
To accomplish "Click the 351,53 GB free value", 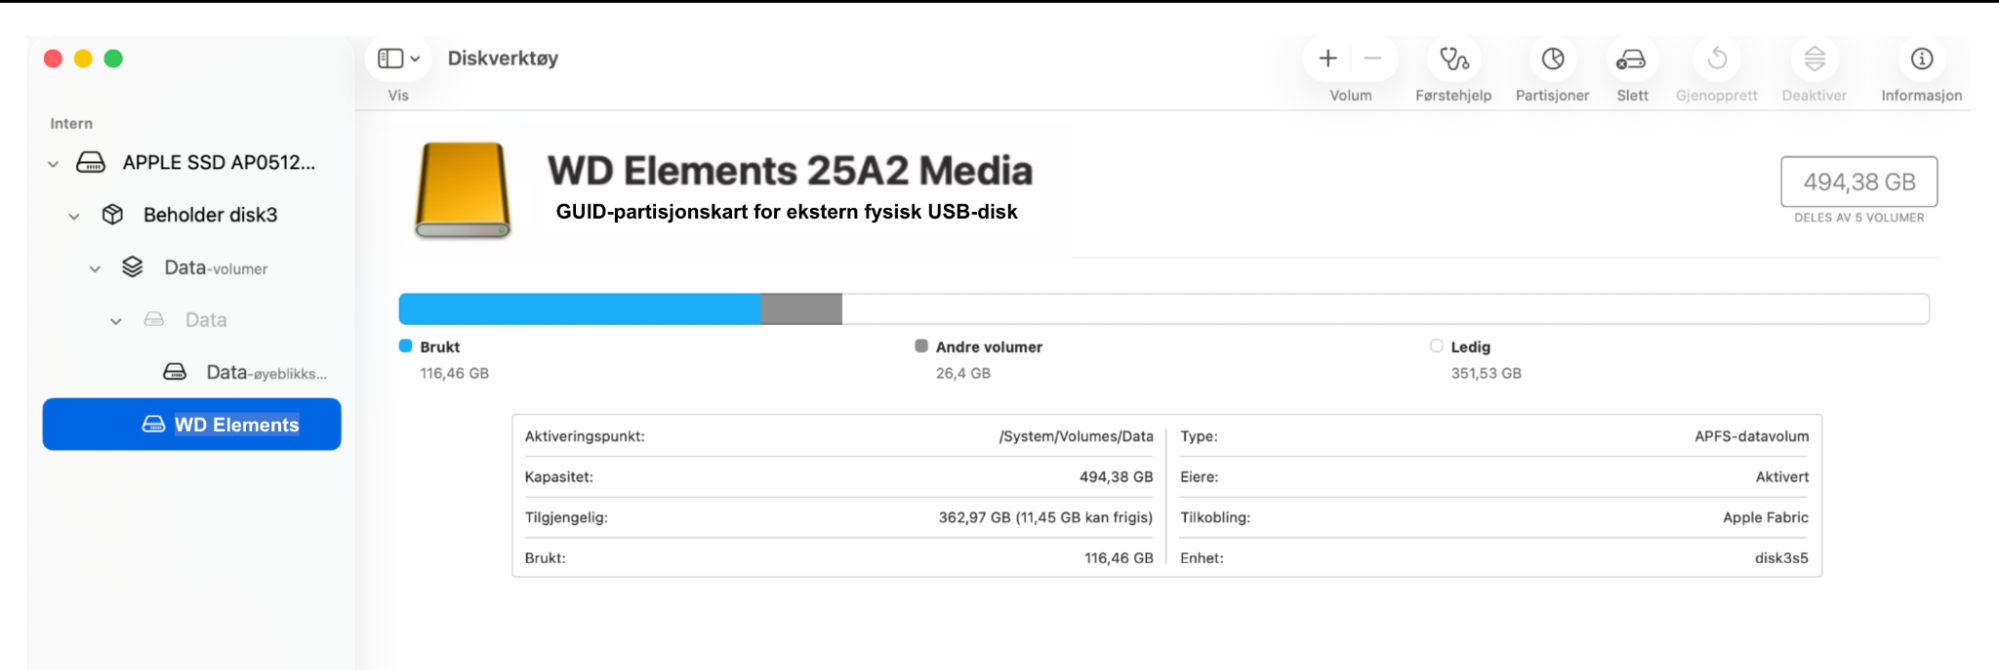I will [1486, 373].
